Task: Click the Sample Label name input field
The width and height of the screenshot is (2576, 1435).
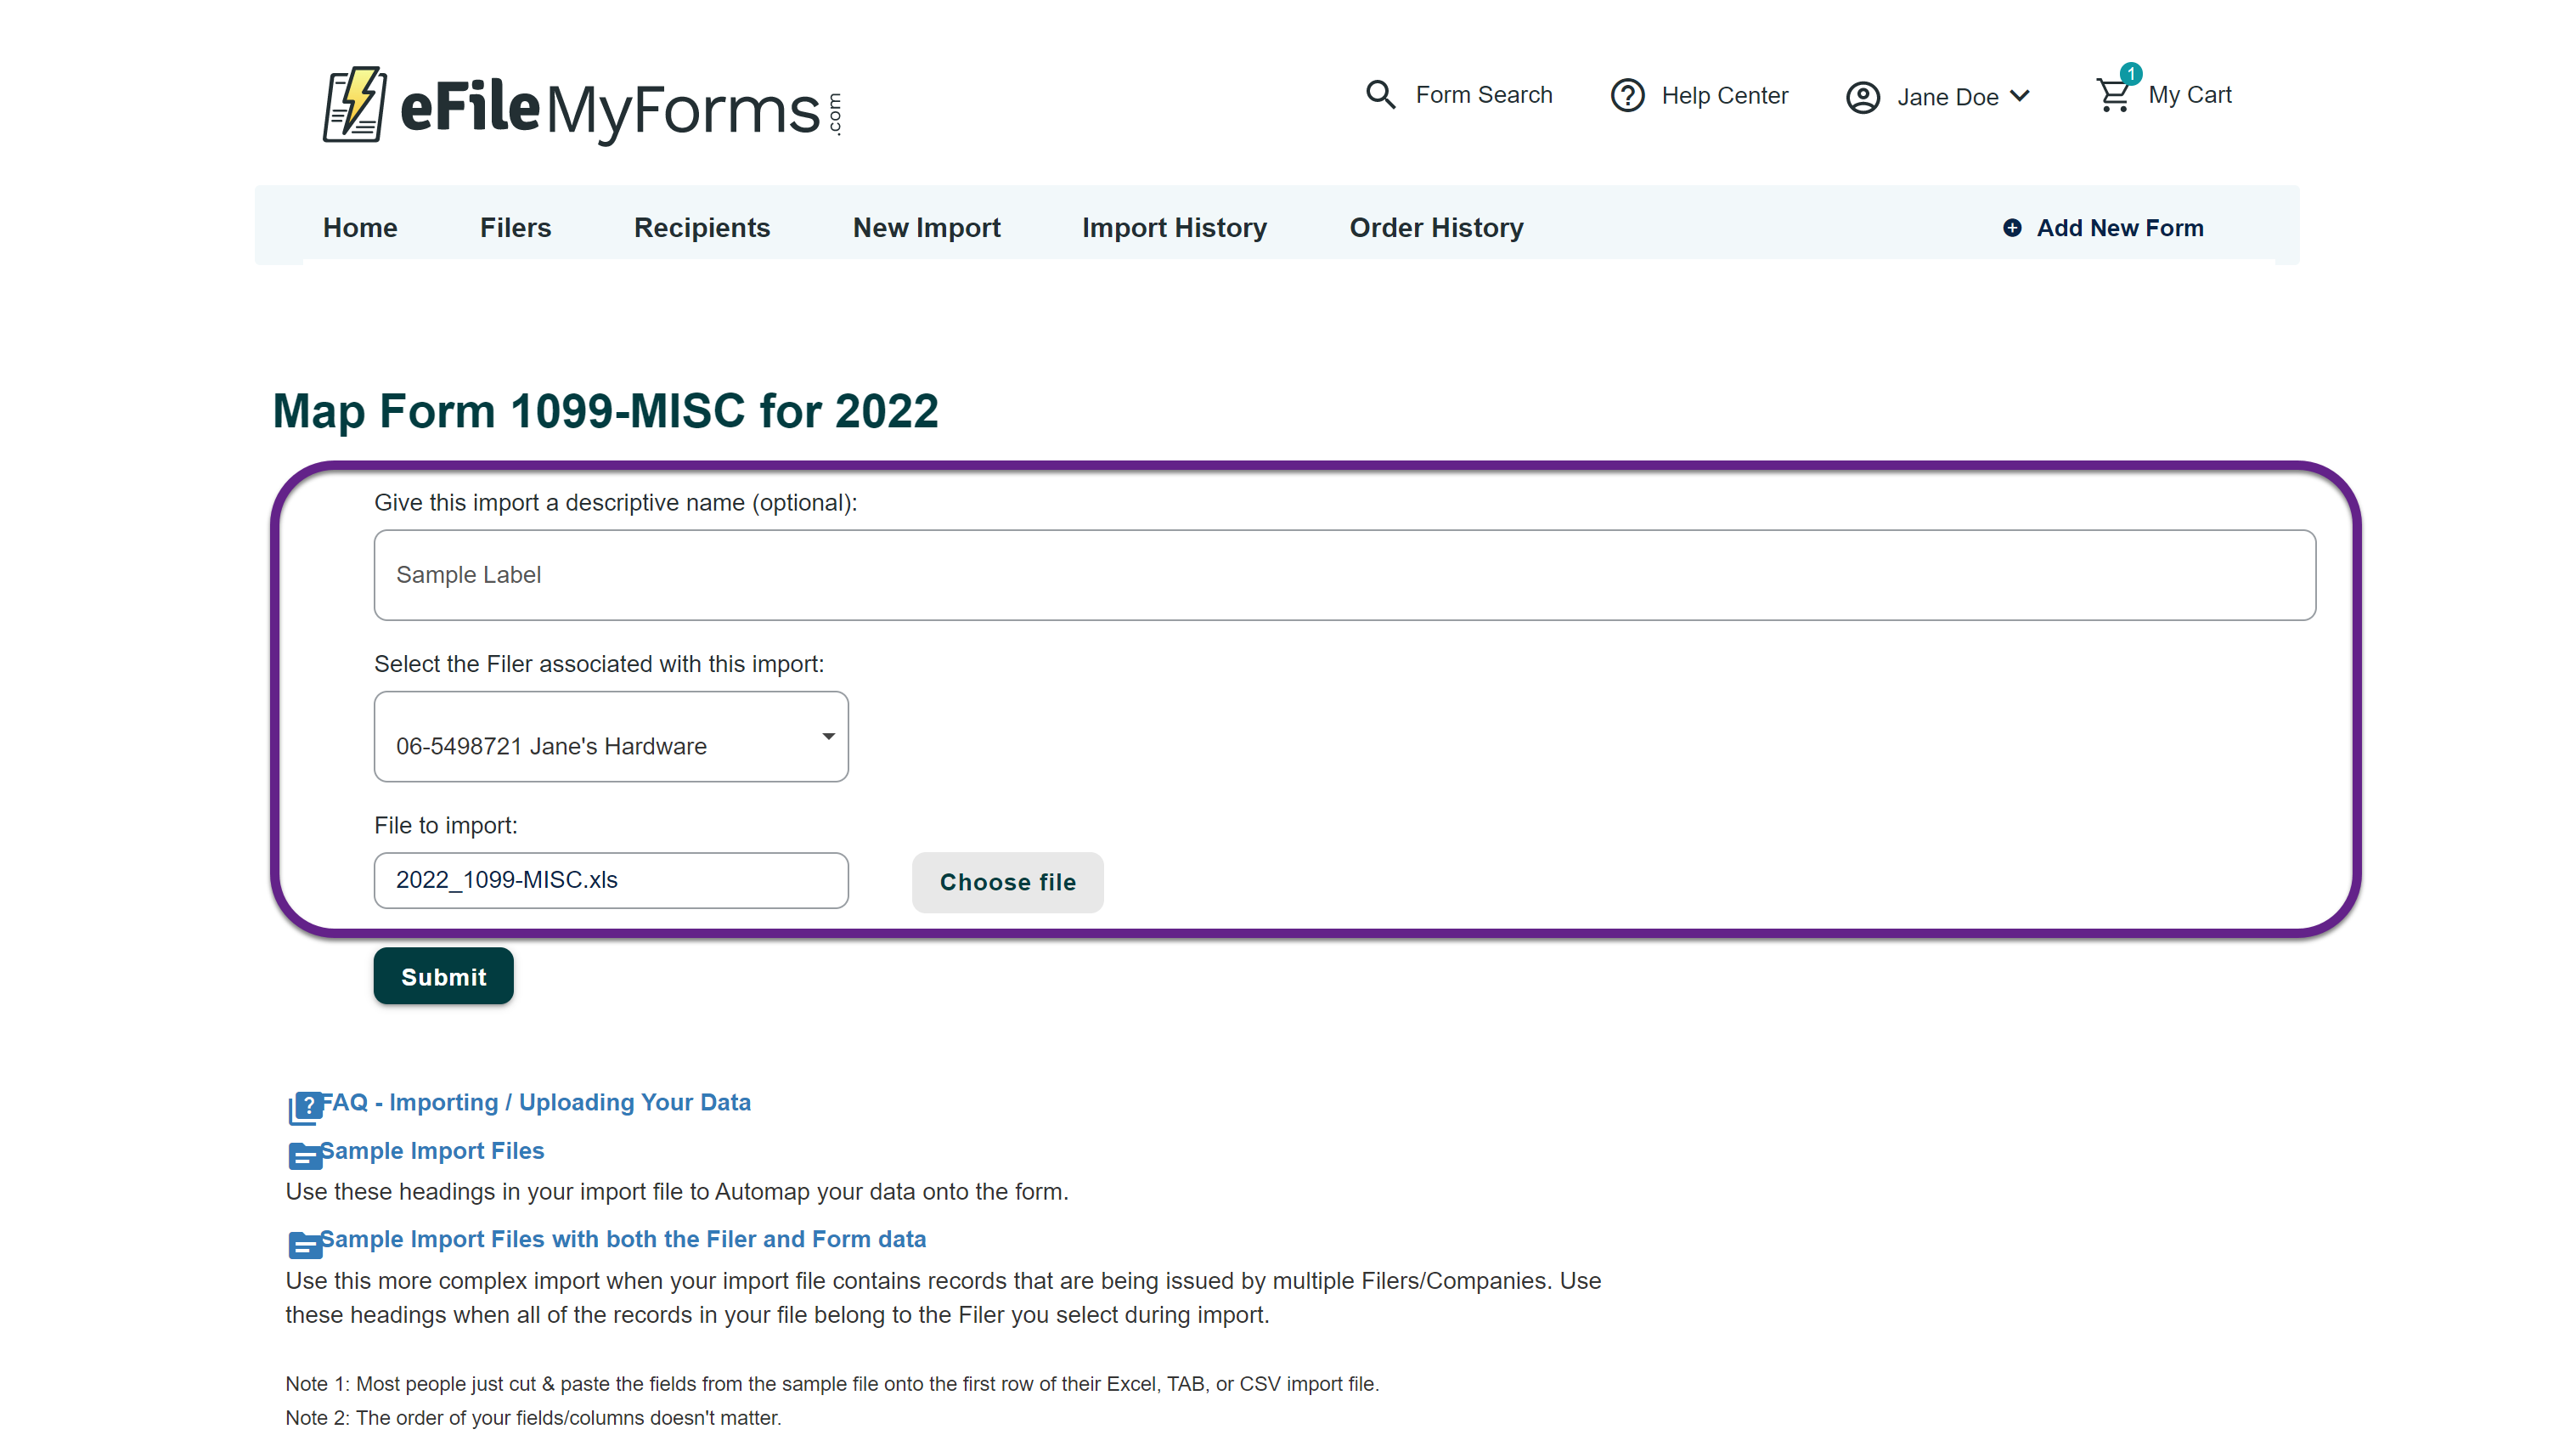Action: pyautogui.click(x=1344, y=575)
